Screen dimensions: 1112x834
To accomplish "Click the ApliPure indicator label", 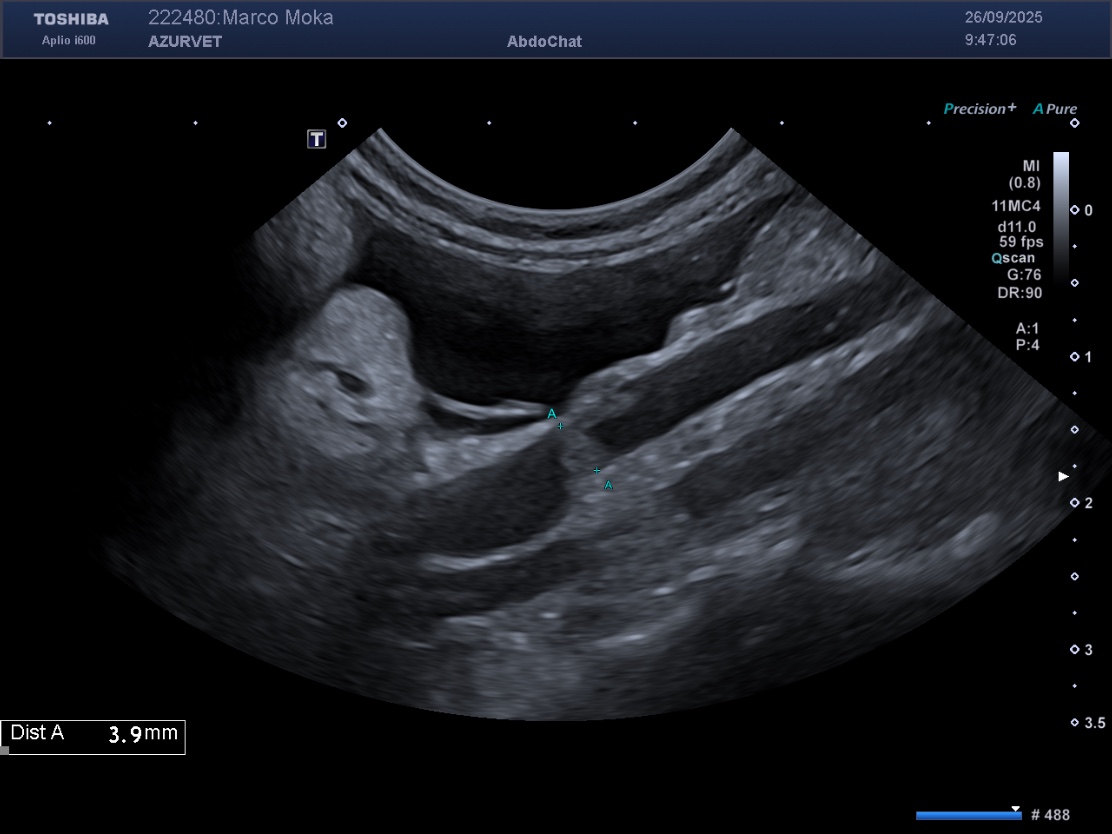I will coord(1055,109).
